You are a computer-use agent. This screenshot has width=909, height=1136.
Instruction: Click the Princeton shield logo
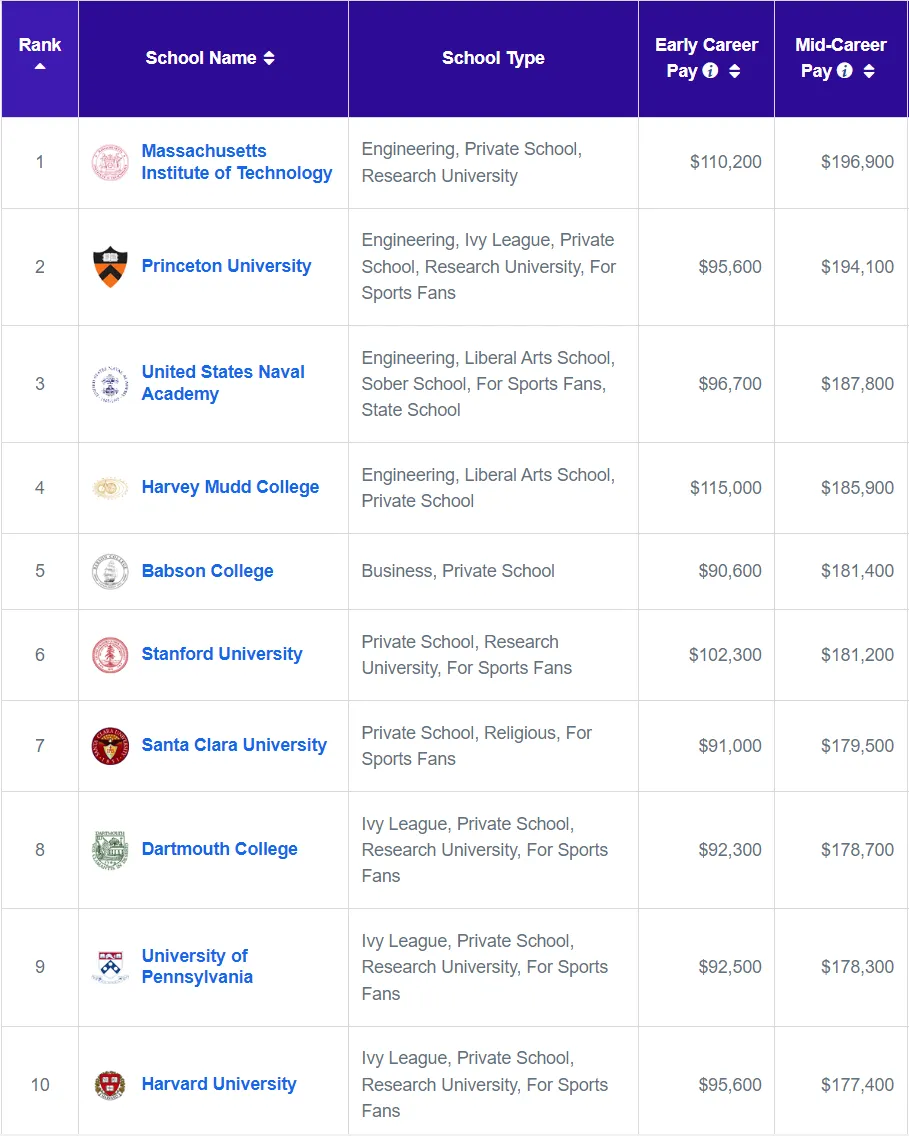click(110, 267)
